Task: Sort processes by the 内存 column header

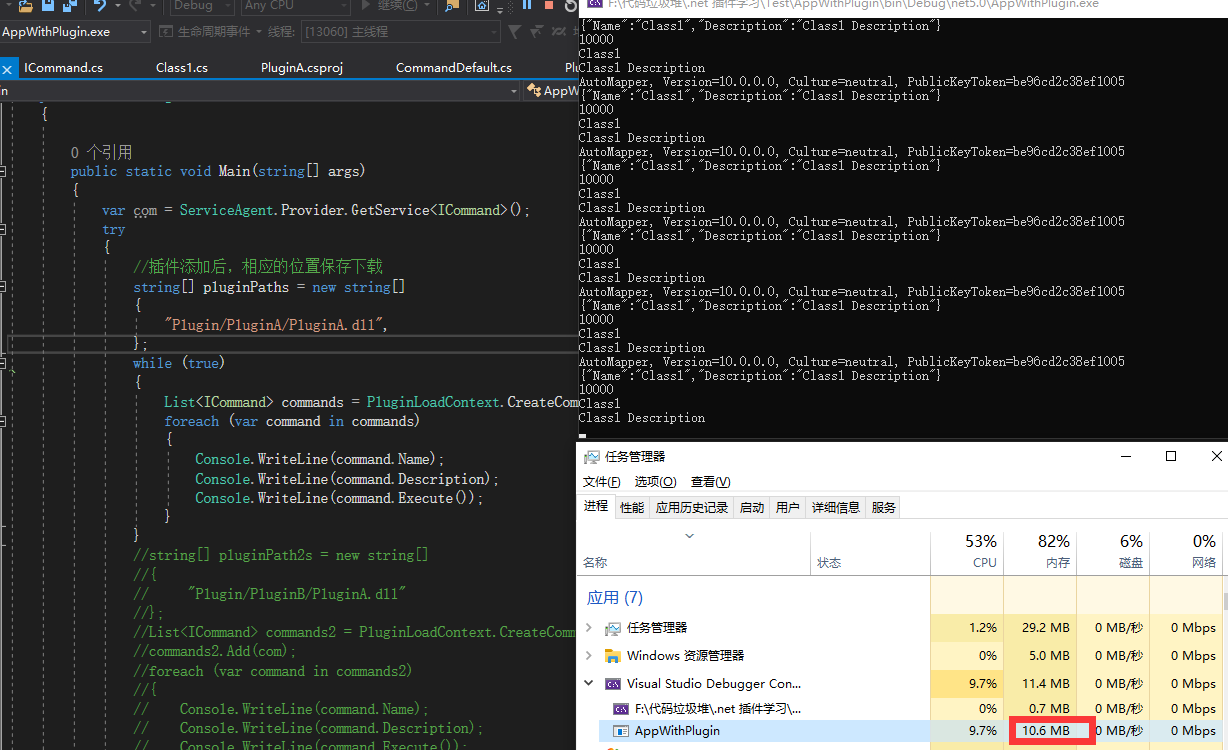Action: (x=1057, y=563)
